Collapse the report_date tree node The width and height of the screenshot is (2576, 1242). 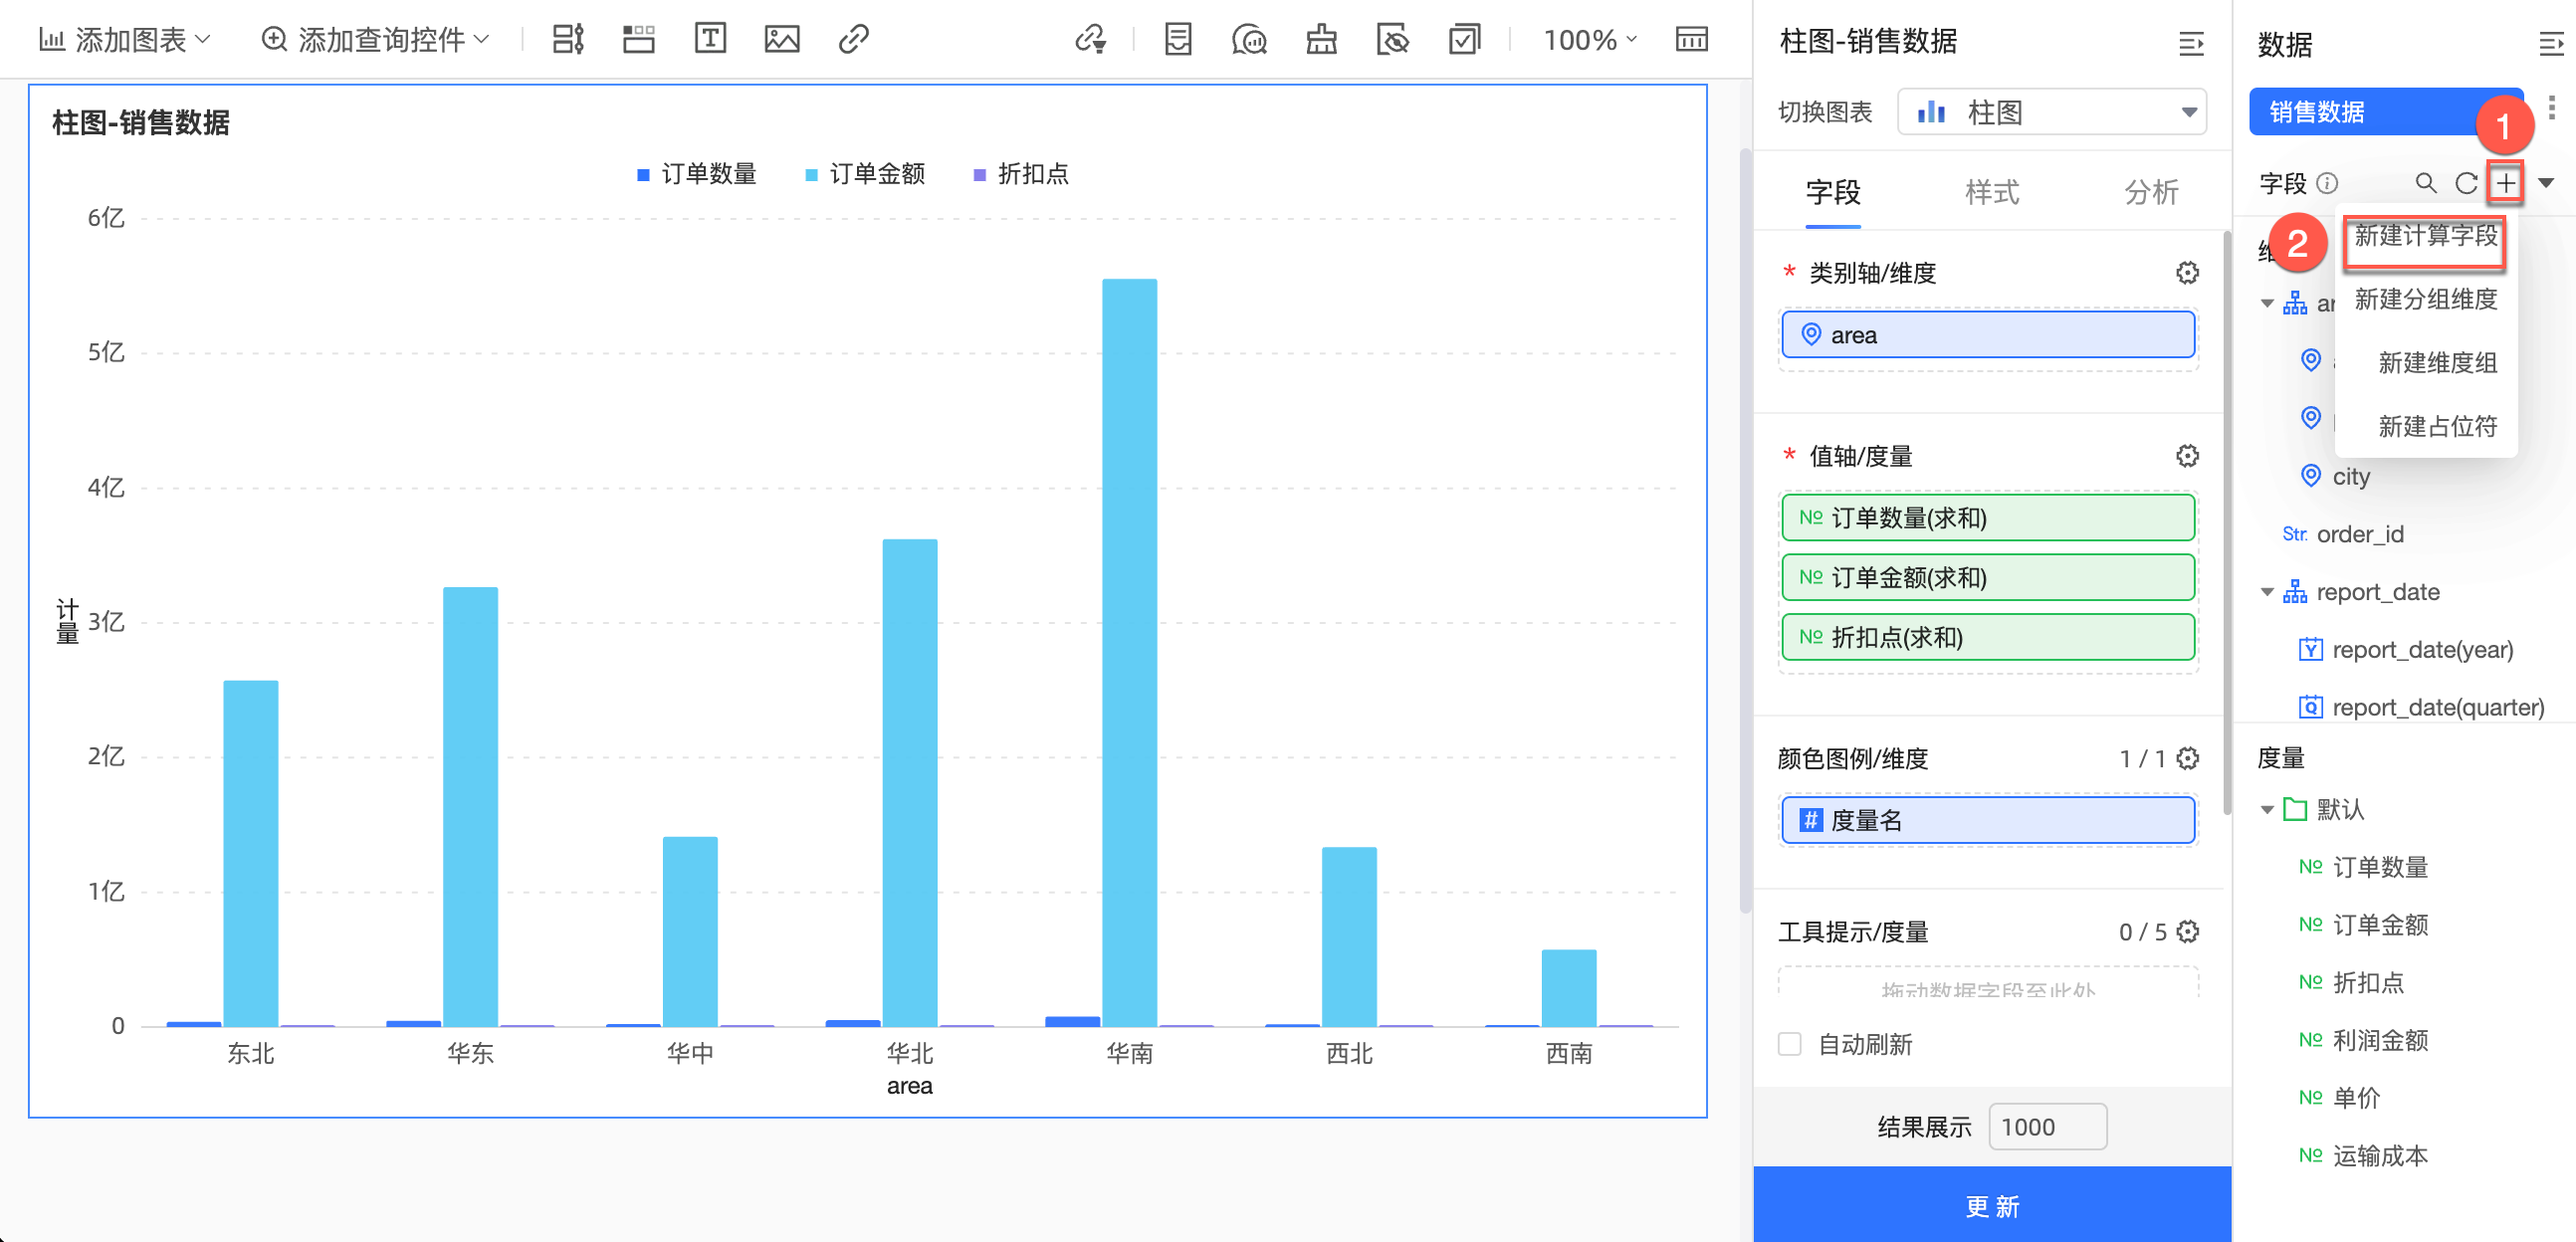pyautogui.click(x=2267, y=592)
